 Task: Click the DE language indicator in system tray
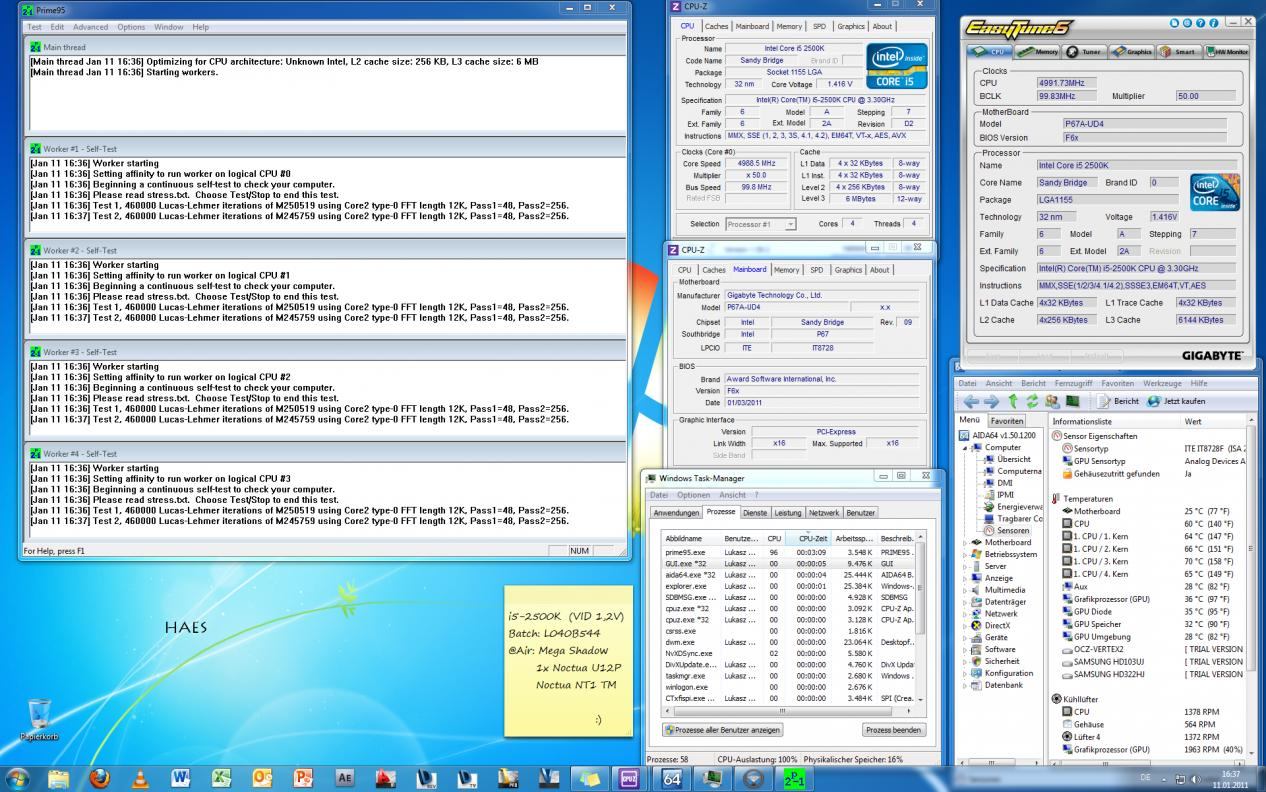click(1145, 777)
